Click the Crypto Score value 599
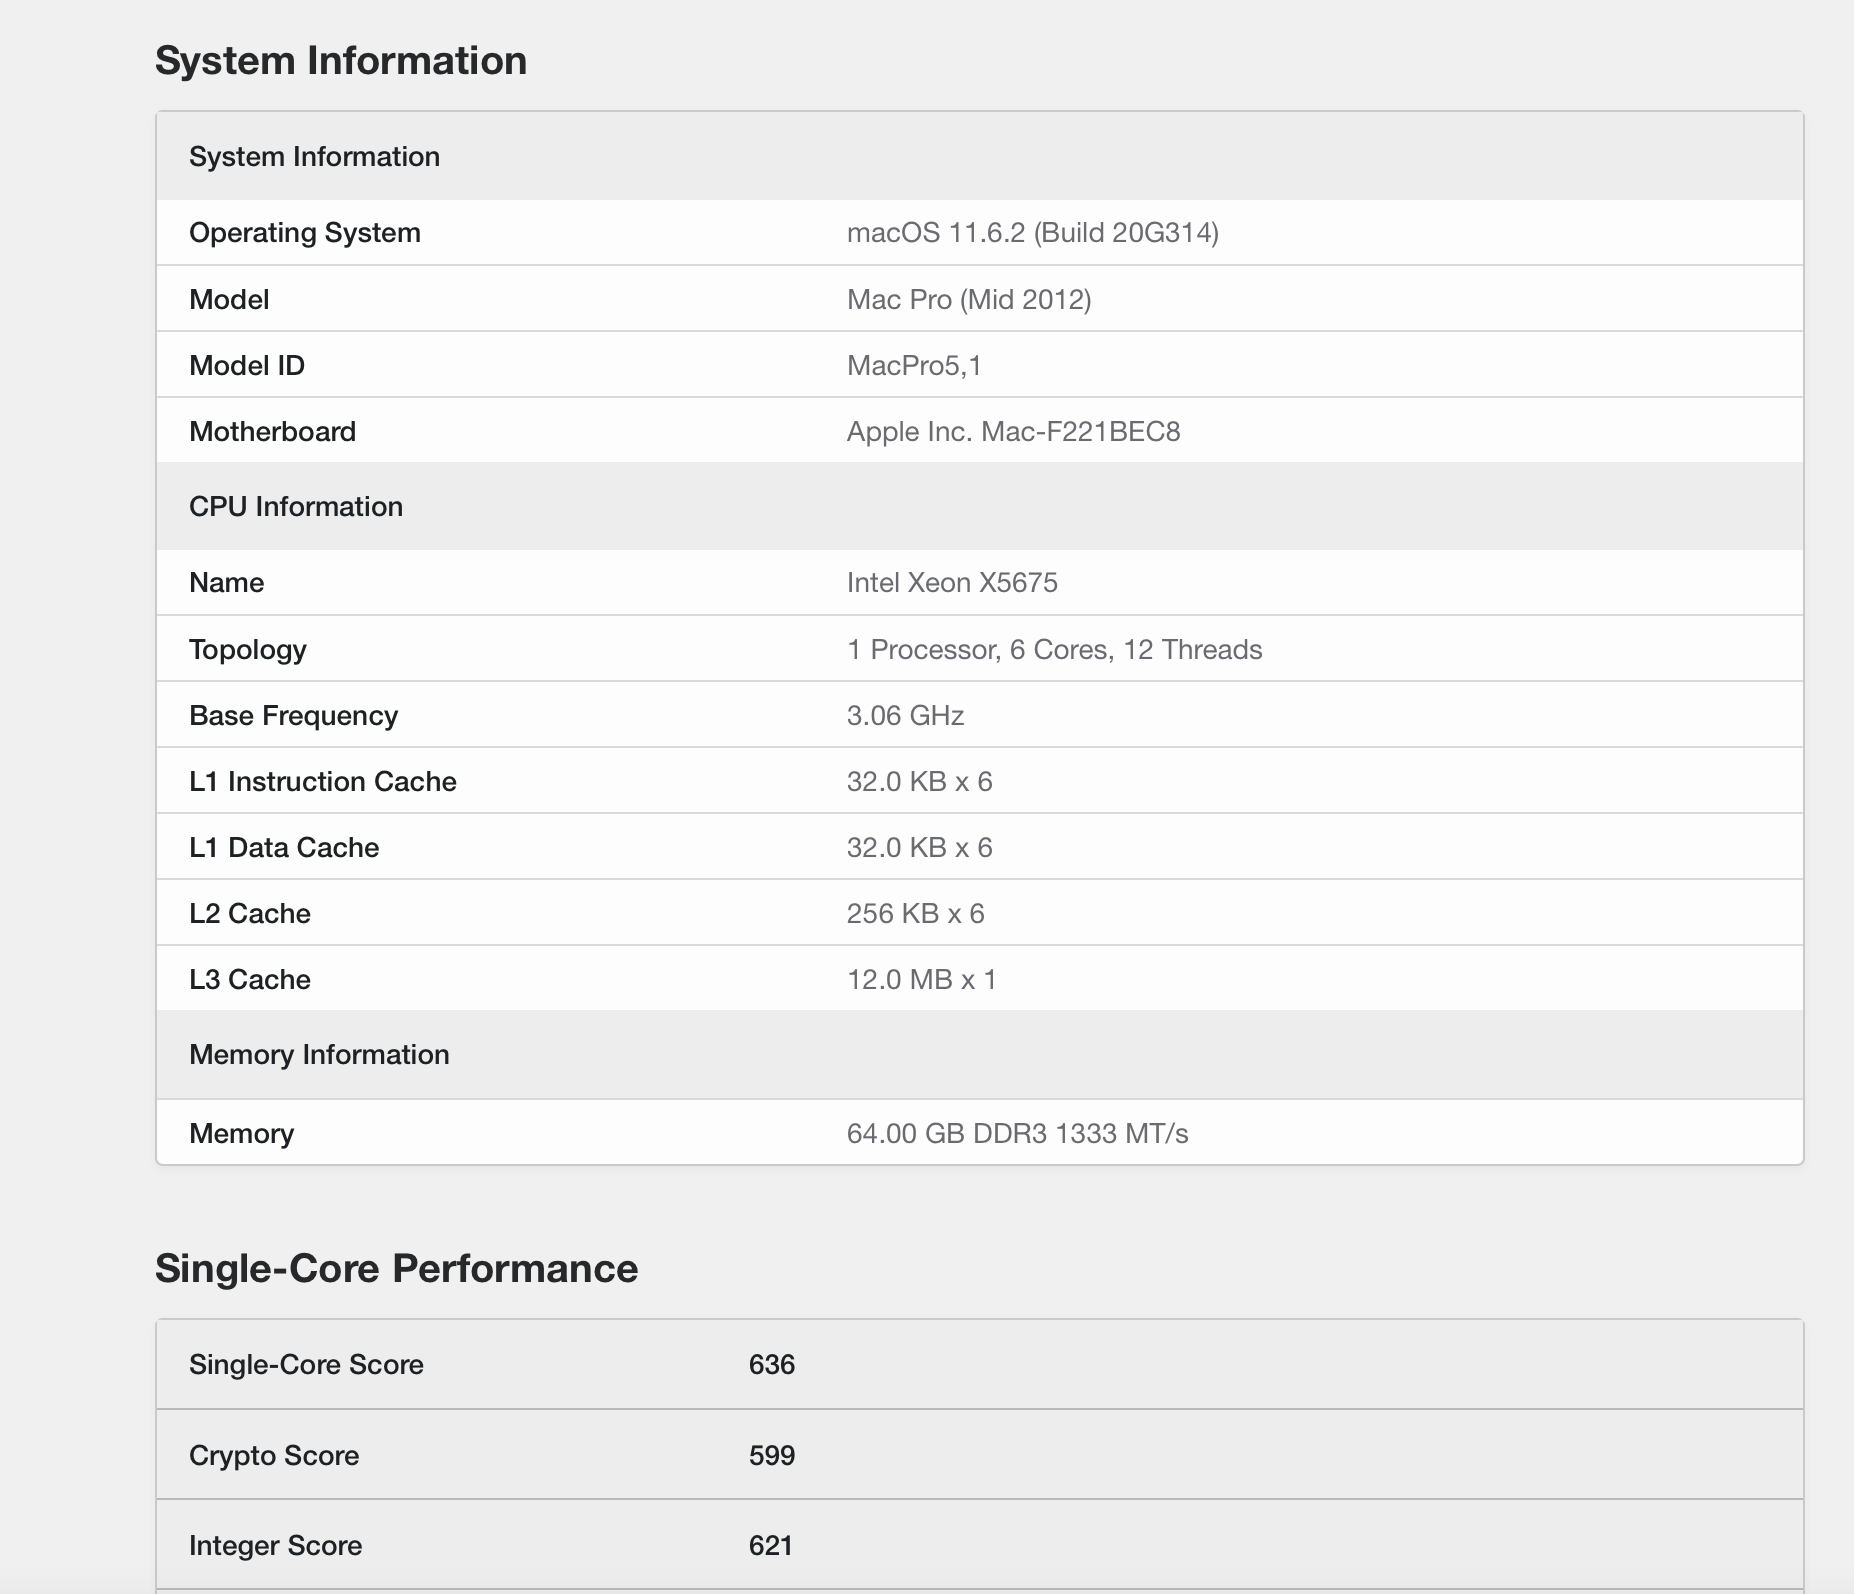 coord(771,1456)
